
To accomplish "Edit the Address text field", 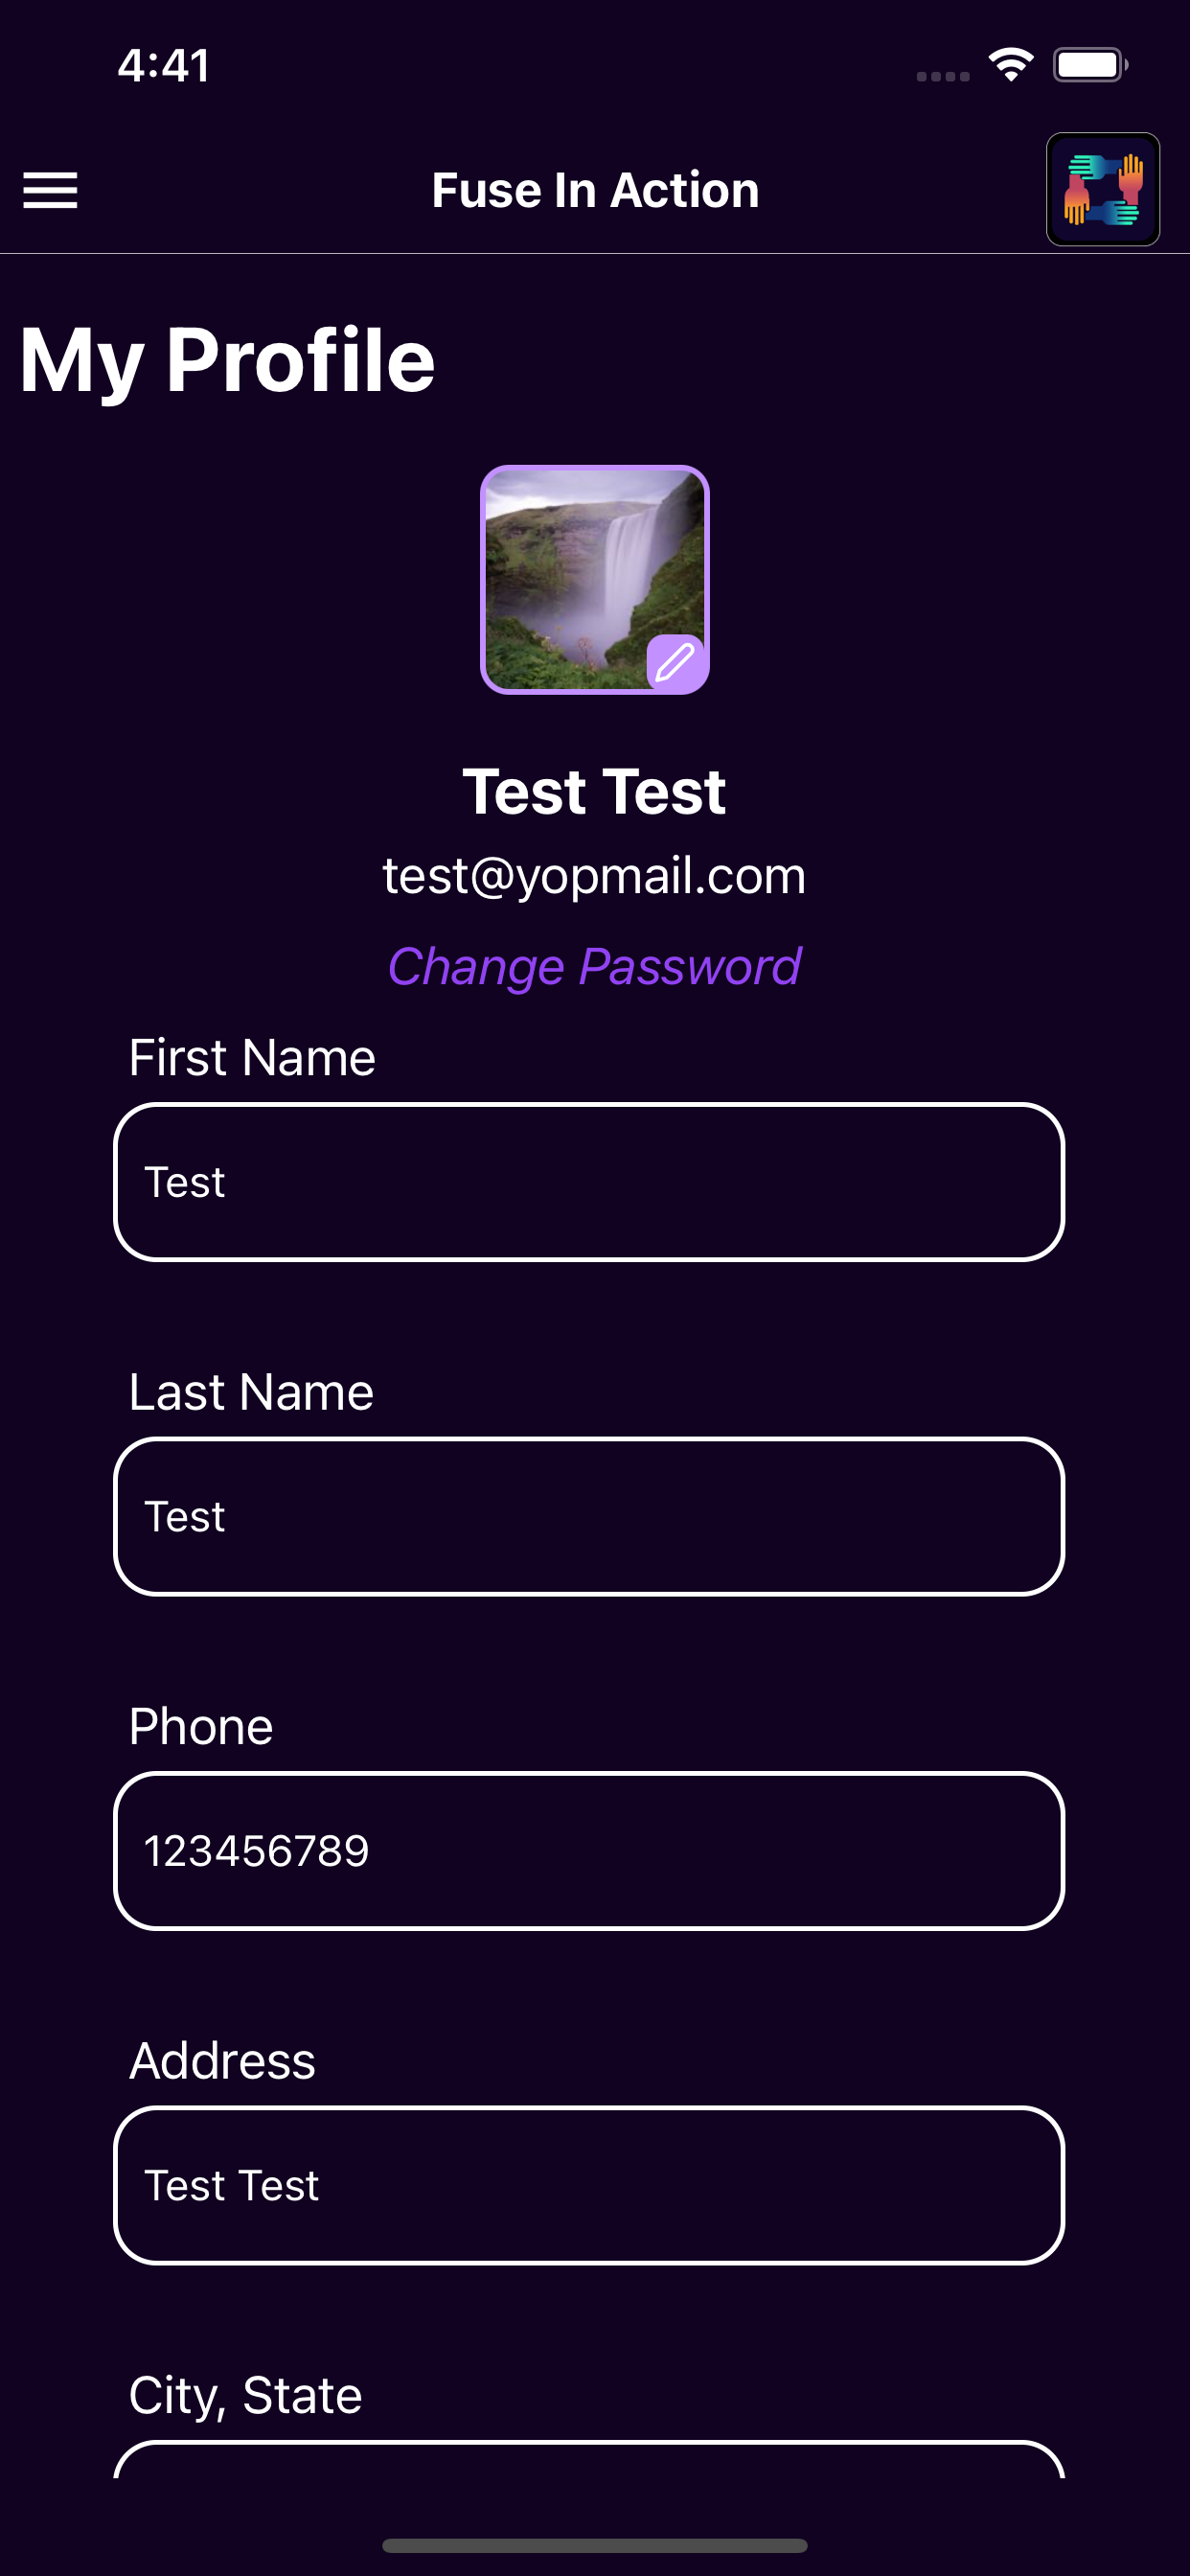I will click(x=589, y=2185).
